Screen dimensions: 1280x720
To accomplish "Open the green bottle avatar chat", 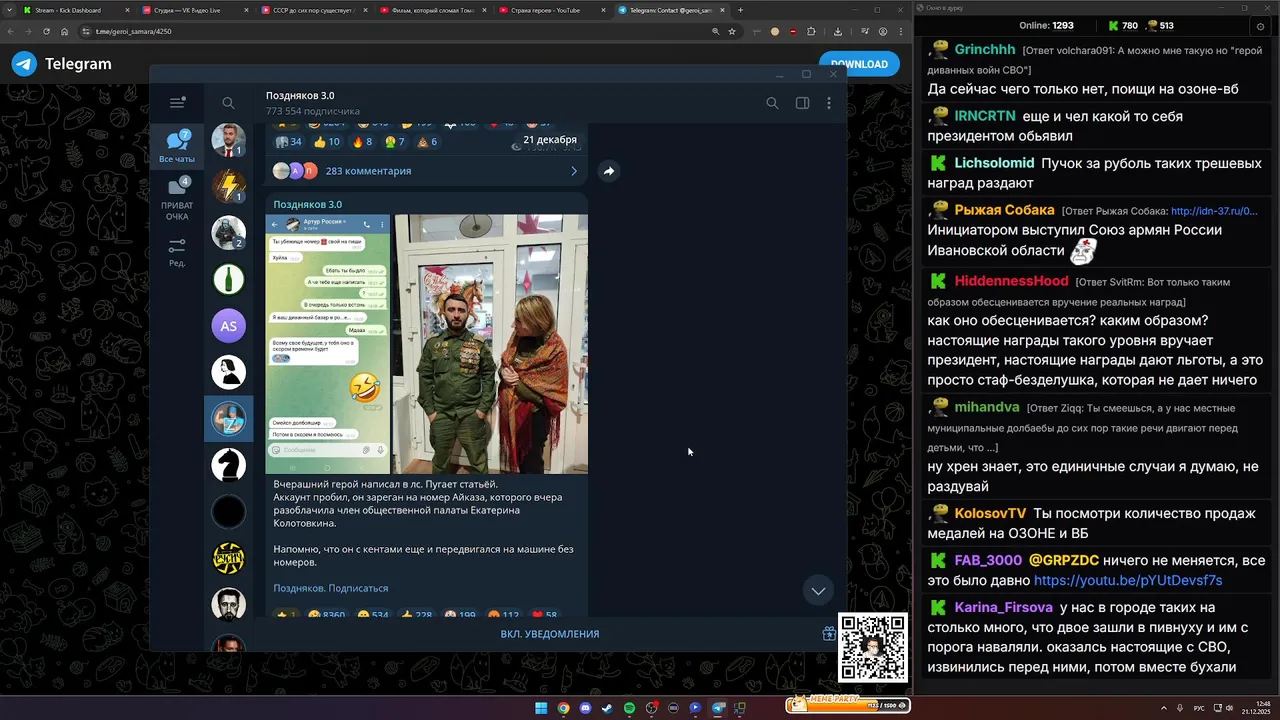I will pos(229,279).
